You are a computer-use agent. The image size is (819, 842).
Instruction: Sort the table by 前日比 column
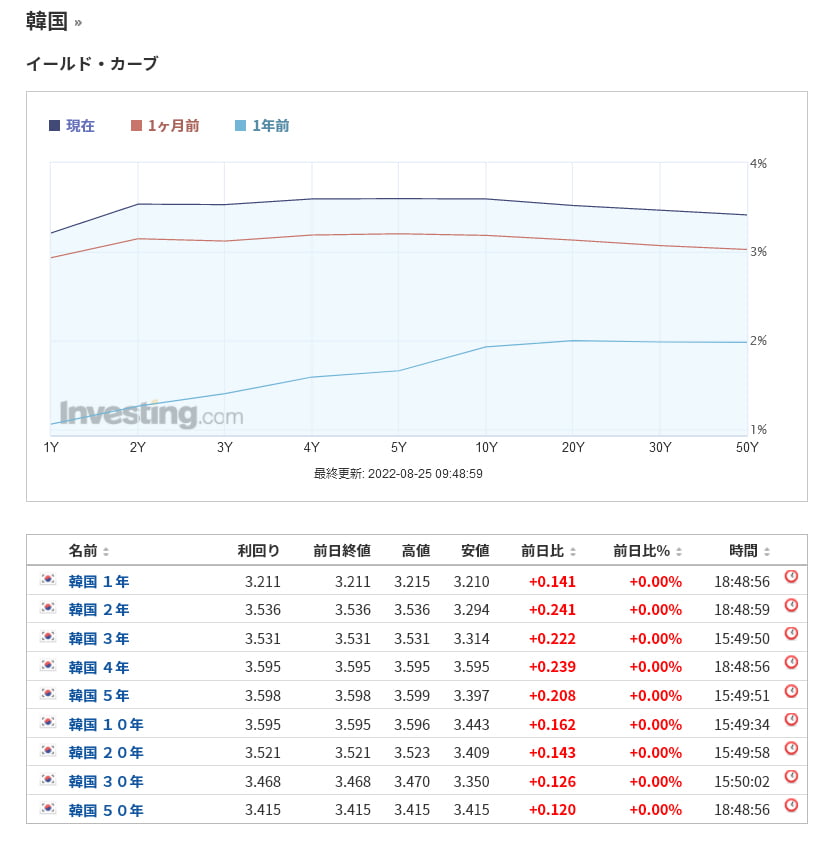click(548, 550)
